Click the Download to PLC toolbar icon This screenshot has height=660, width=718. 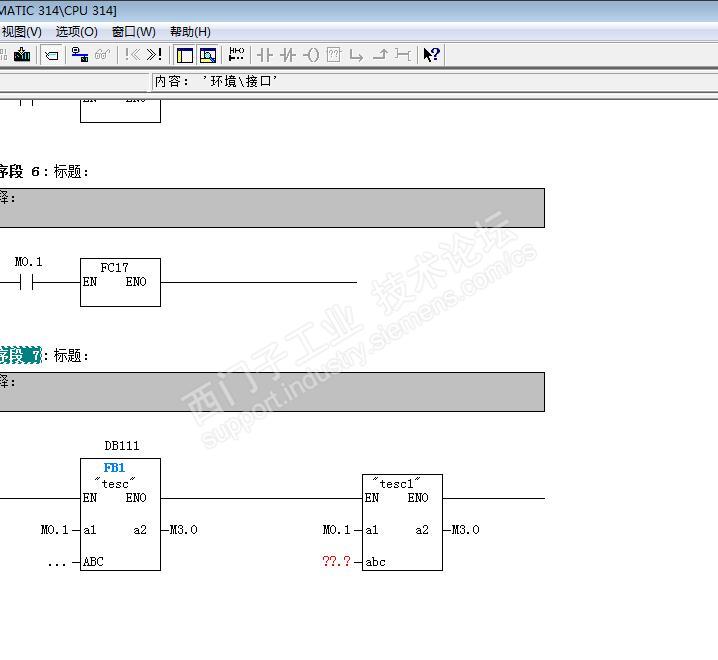click(22, 55)
